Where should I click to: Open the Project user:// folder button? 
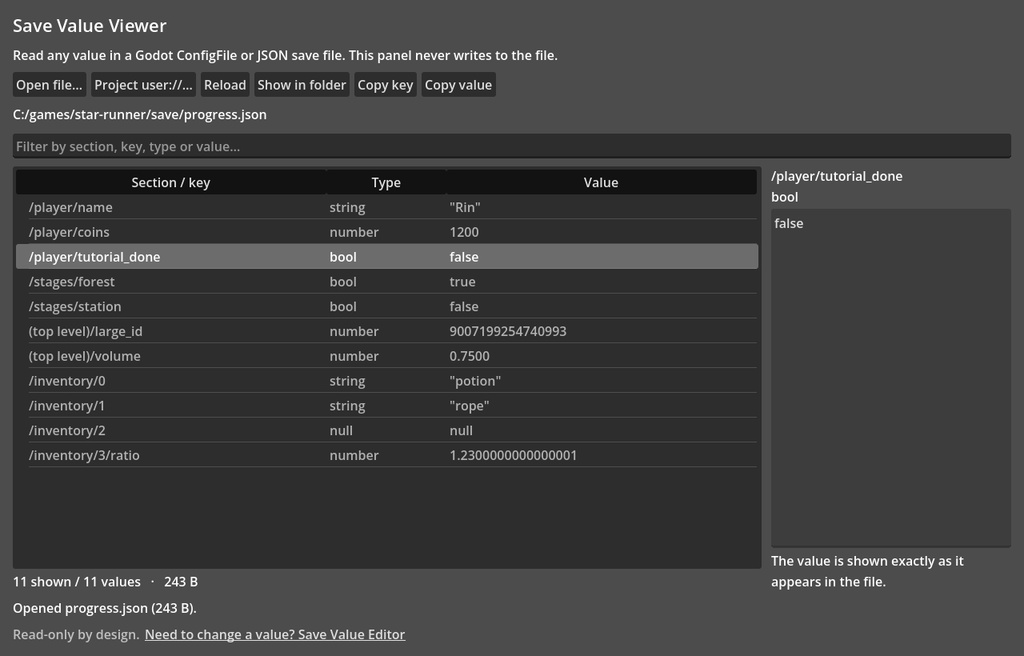click(144, 85)
